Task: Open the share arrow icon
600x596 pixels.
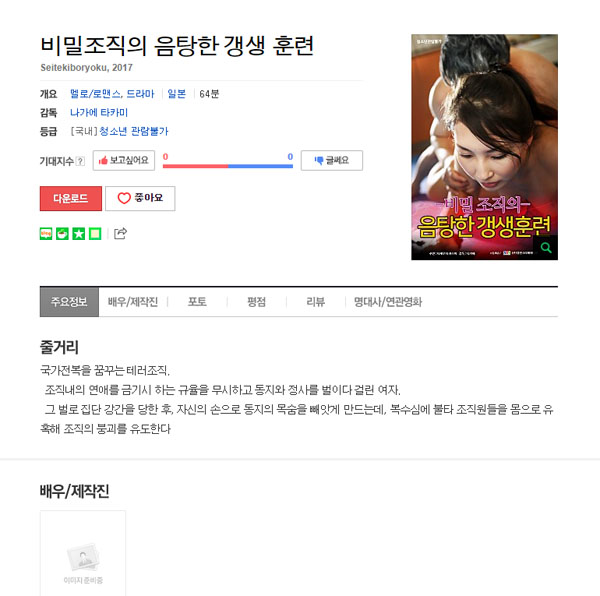Action: click(121, 233)
